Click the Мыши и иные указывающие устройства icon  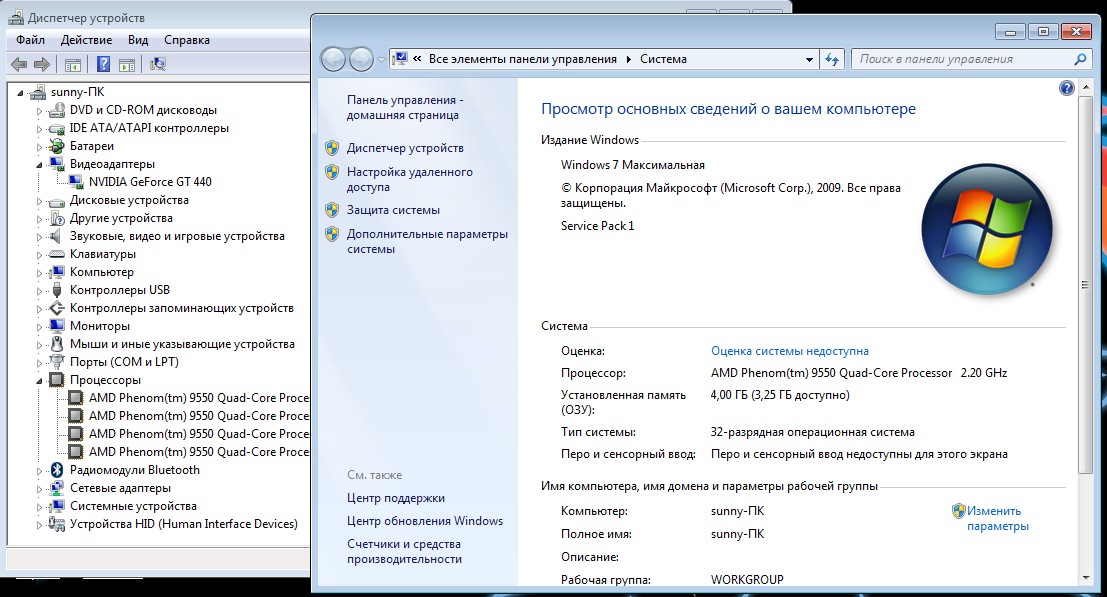tap(56, 344)
